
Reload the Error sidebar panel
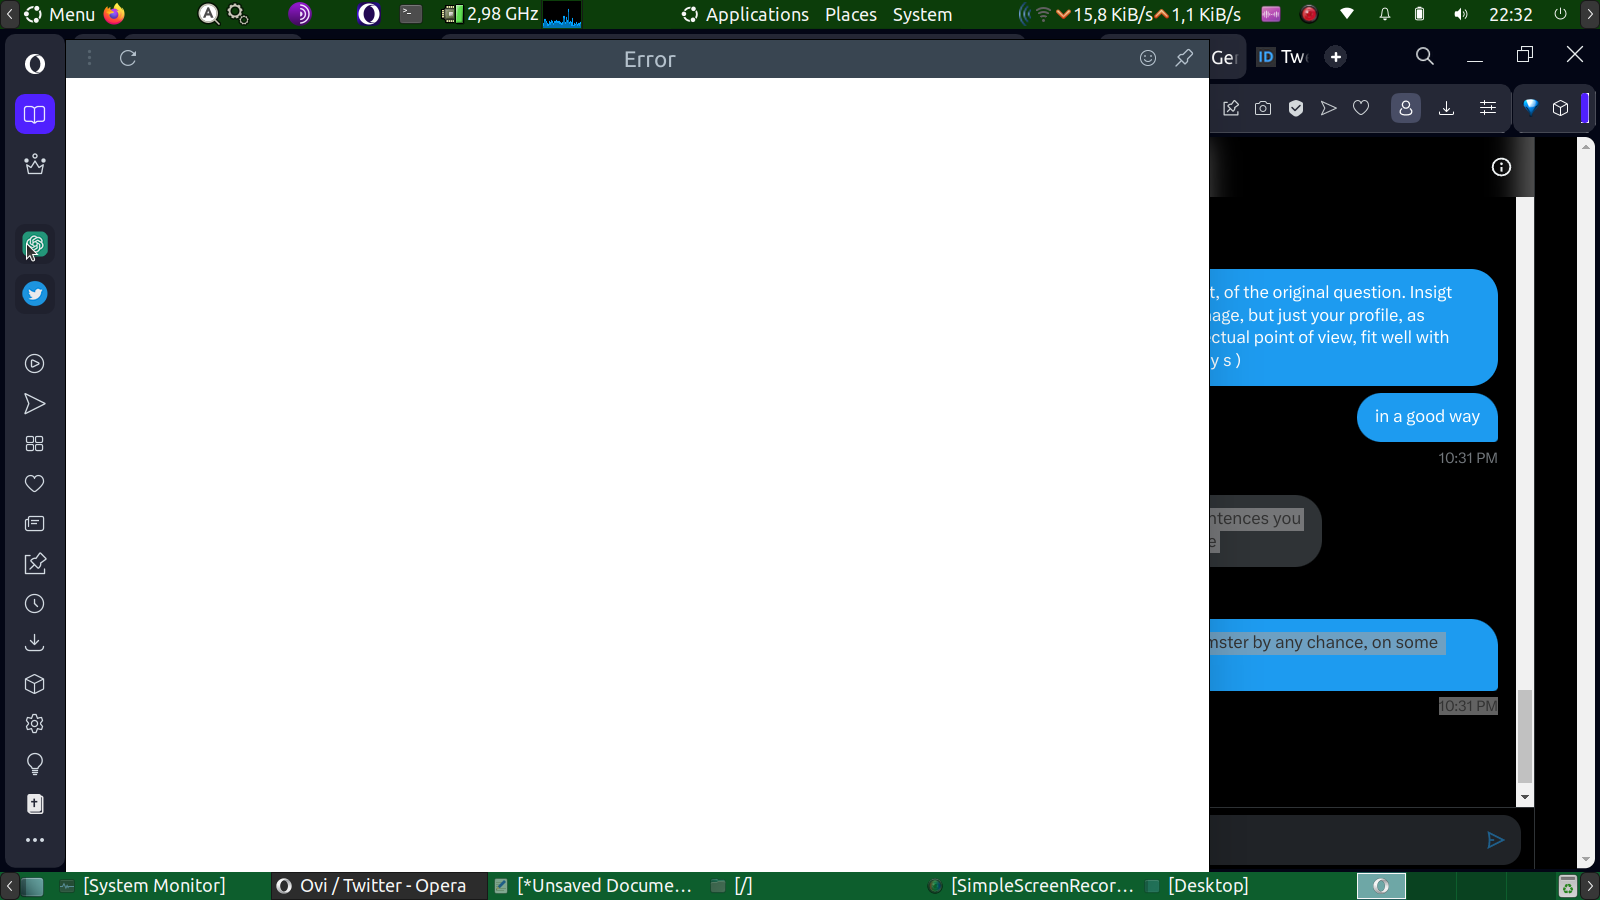pos(128,58)
